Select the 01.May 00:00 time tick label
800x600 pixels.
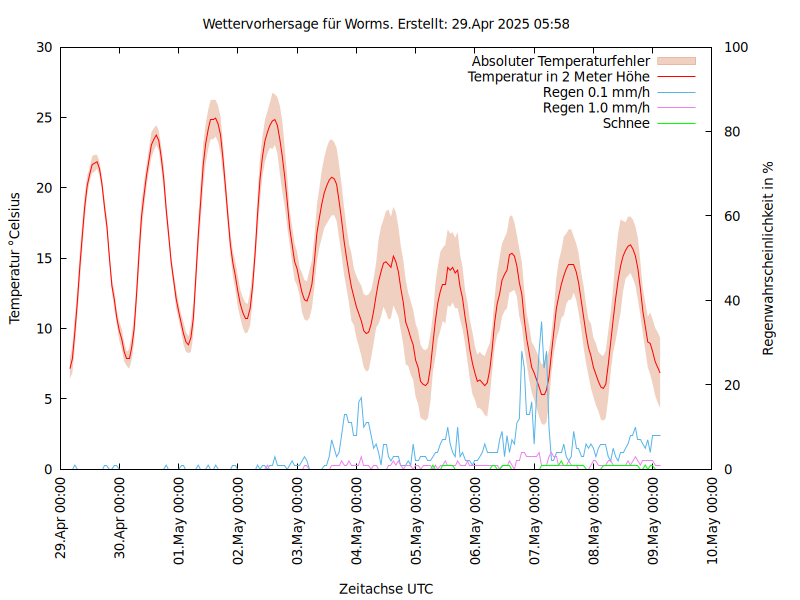[180, 519]
